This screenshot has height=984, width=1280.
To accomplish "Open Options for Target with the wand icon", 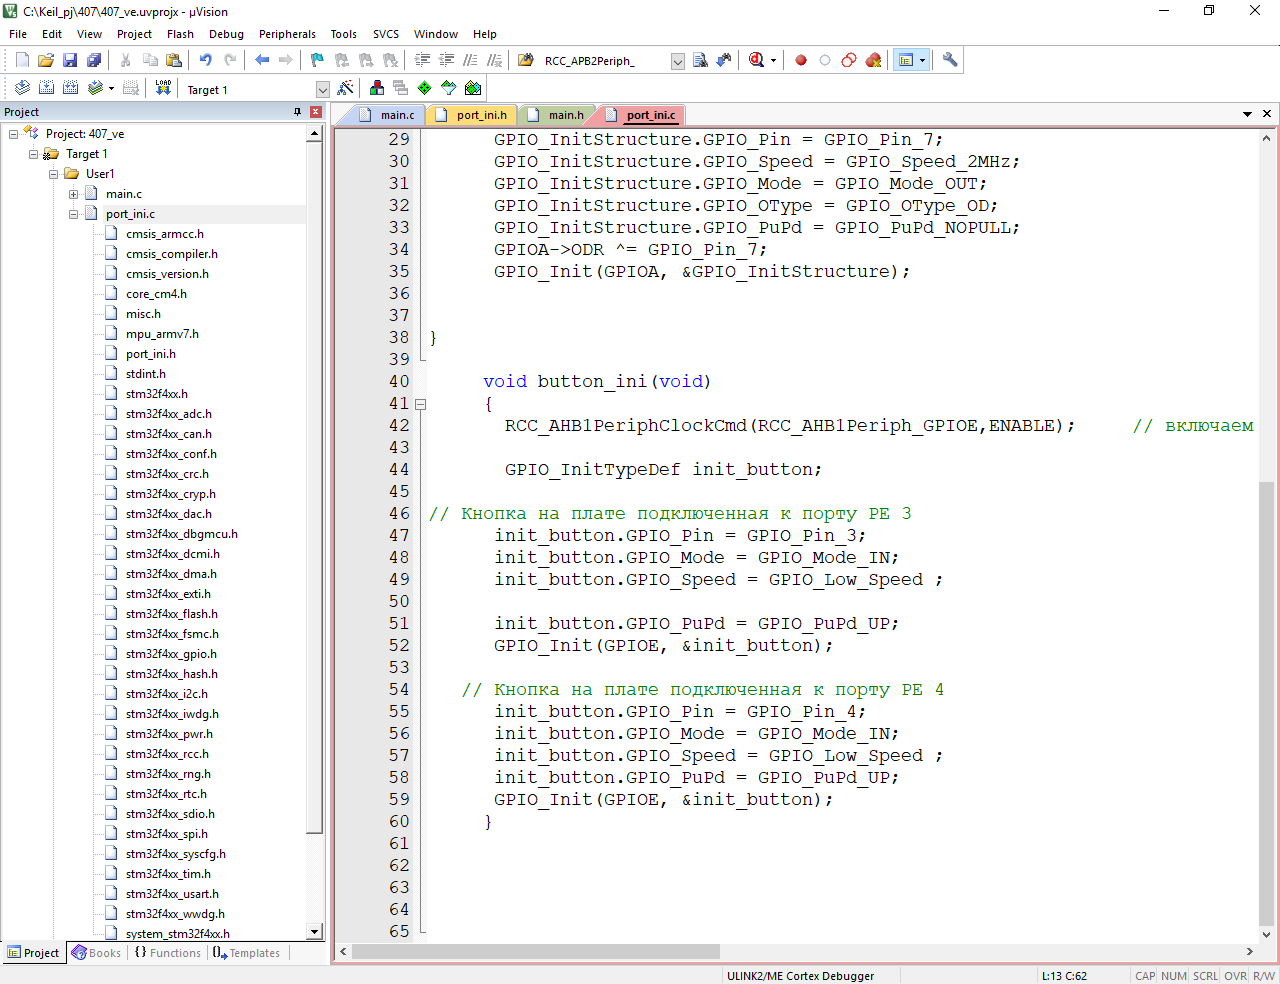I will [x=345, y=88].
